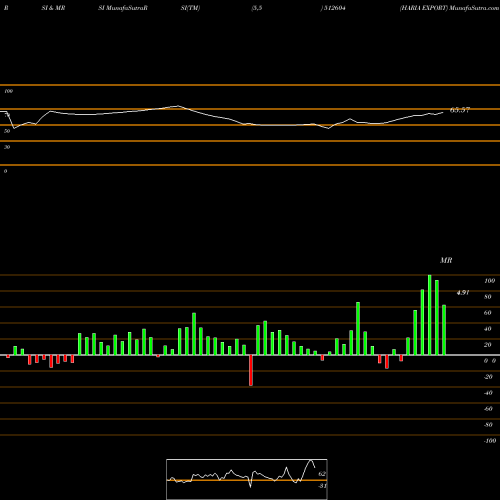The height and width of the screenshot is (500, 500).
Task: Click the tallest green bar in the MR histogram
Action: tap(430, 315)
